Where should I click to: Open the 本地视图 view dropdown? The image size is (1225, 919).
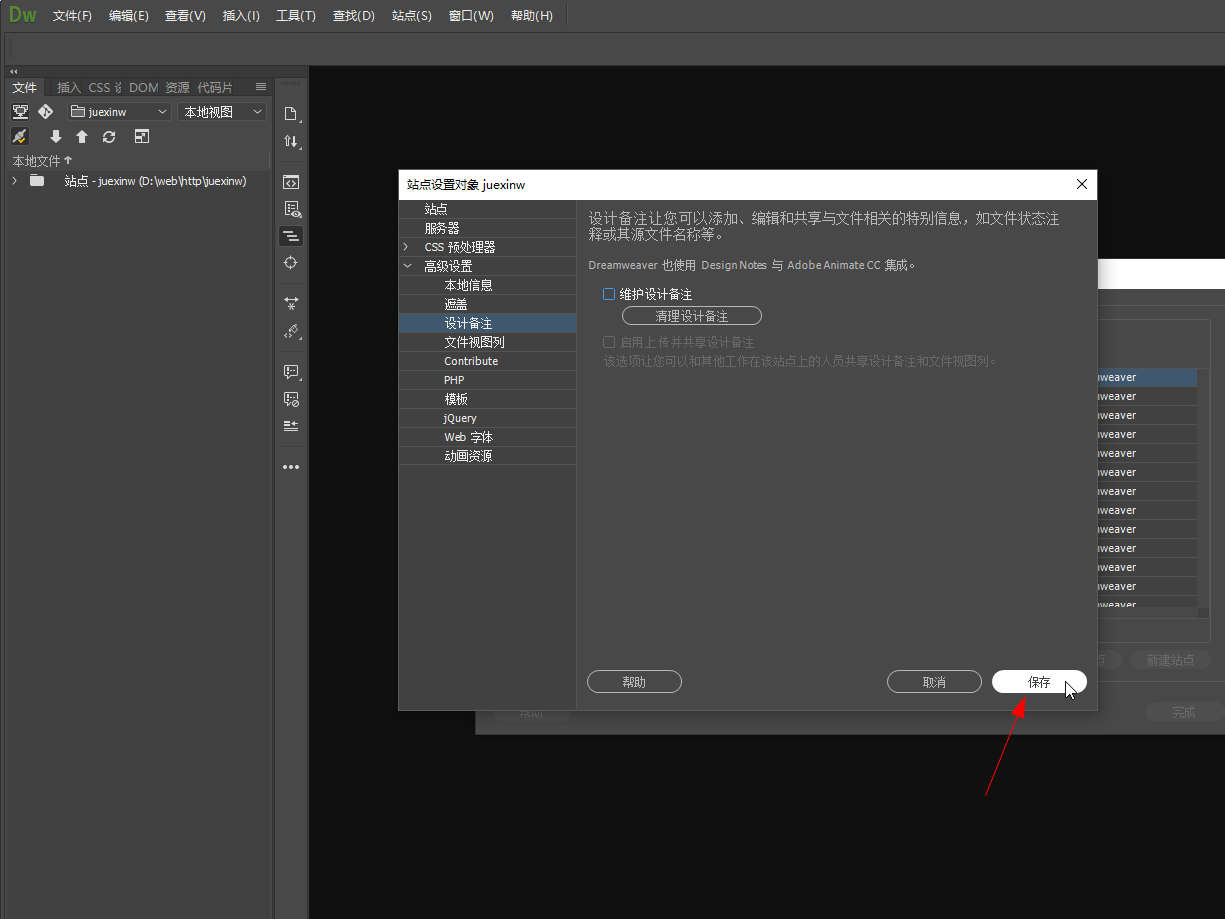tap(222, 112)
